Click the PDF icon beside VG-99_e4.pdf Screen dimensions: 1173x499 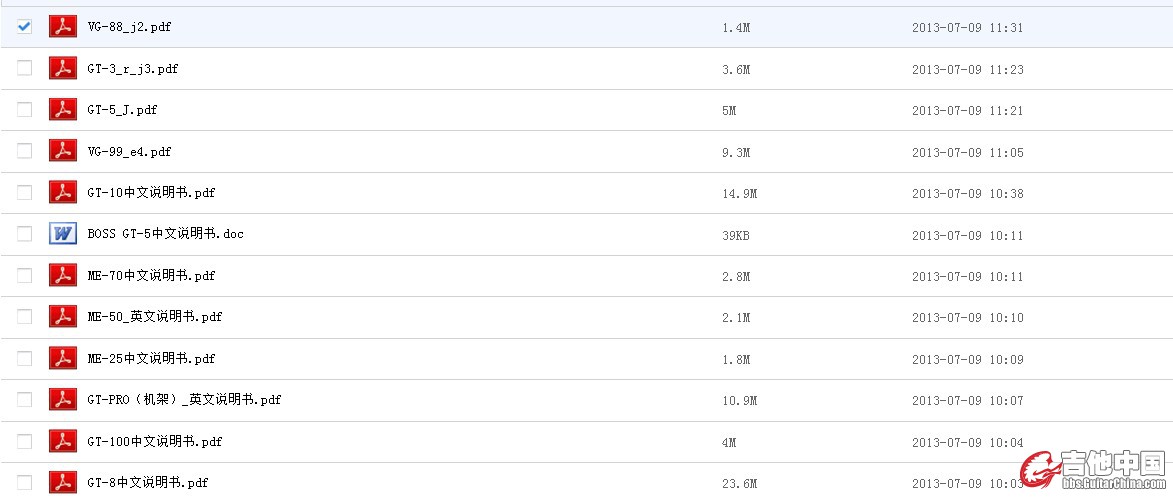pos(64,152)
